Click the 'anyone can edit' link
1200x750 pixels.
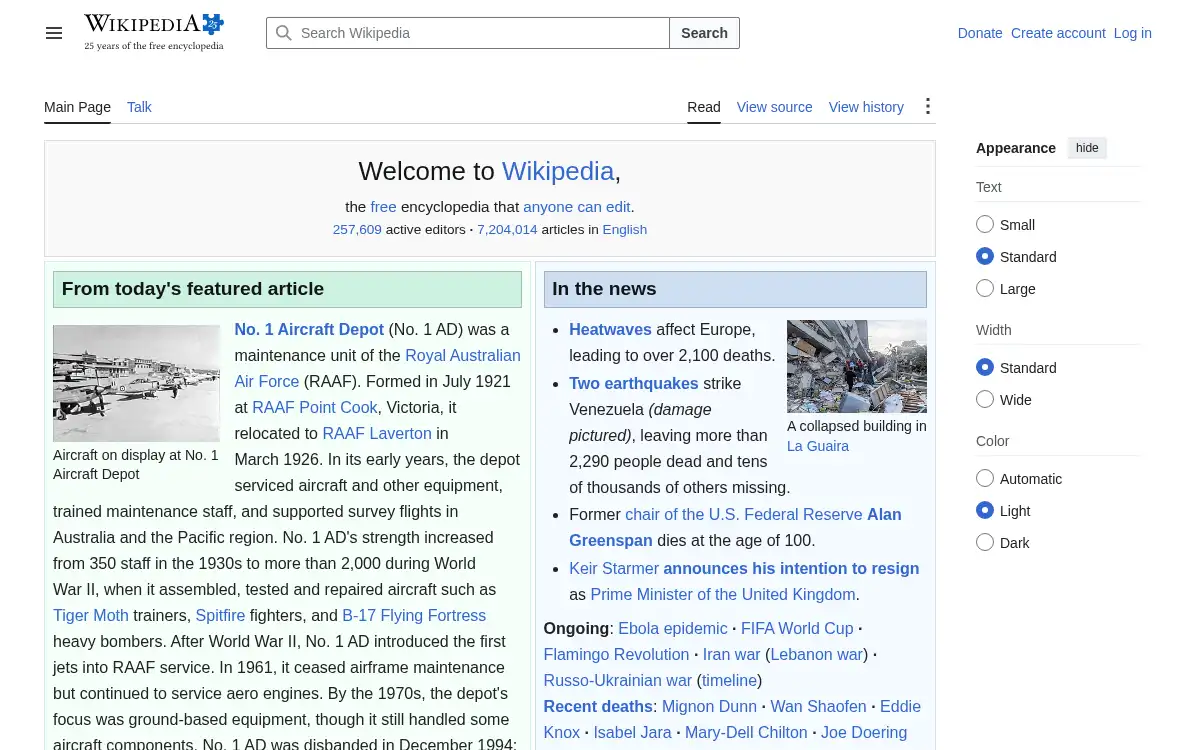(x=577, y=207)
